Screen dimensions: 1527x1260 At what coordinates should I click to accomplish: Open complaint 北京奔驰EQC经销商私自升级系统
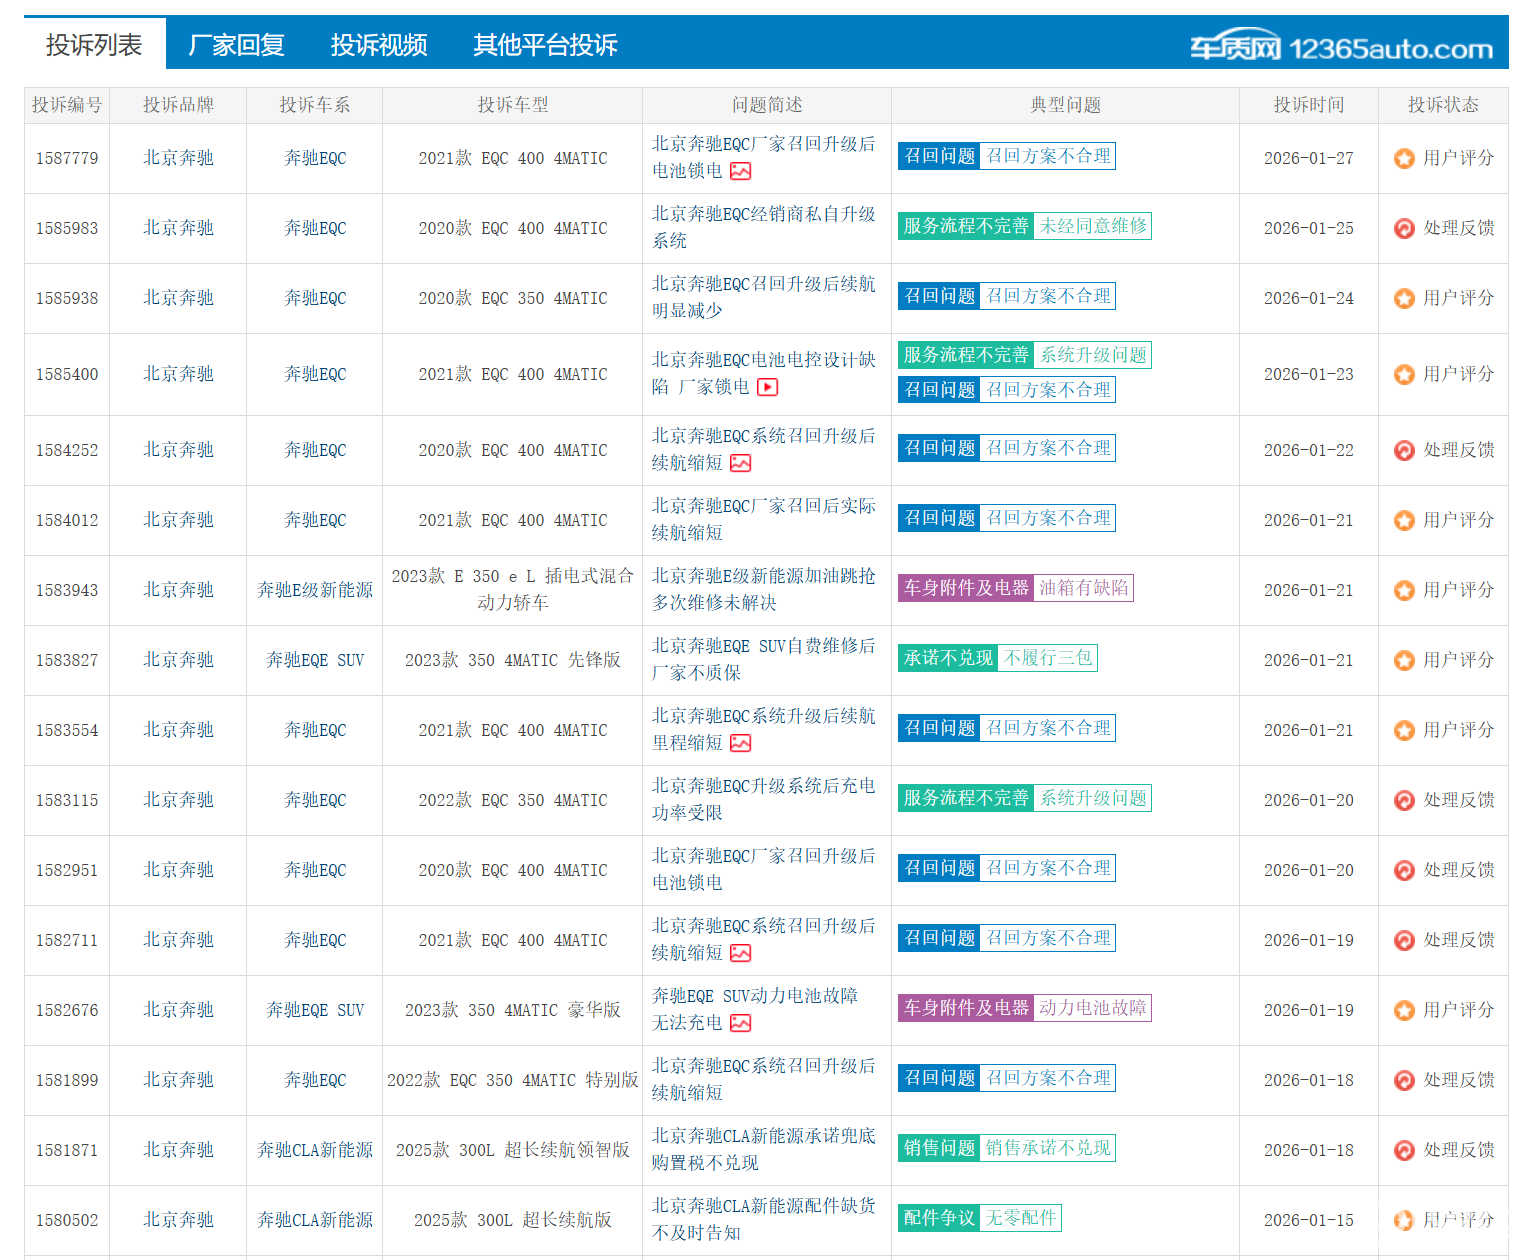[763, 227]
